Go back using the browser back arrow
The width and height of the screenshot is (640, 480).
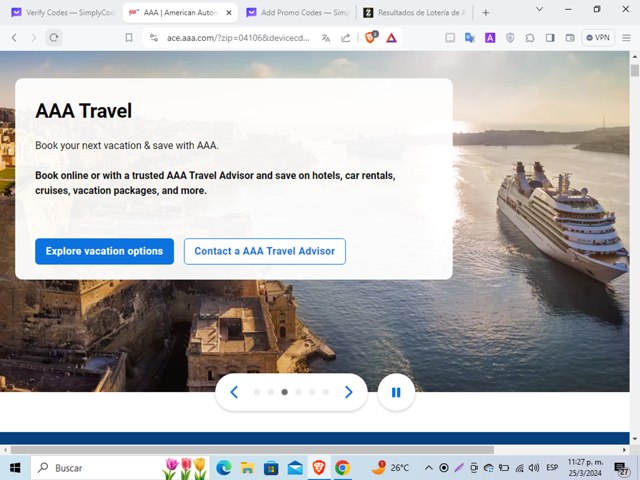pos(14,38)
